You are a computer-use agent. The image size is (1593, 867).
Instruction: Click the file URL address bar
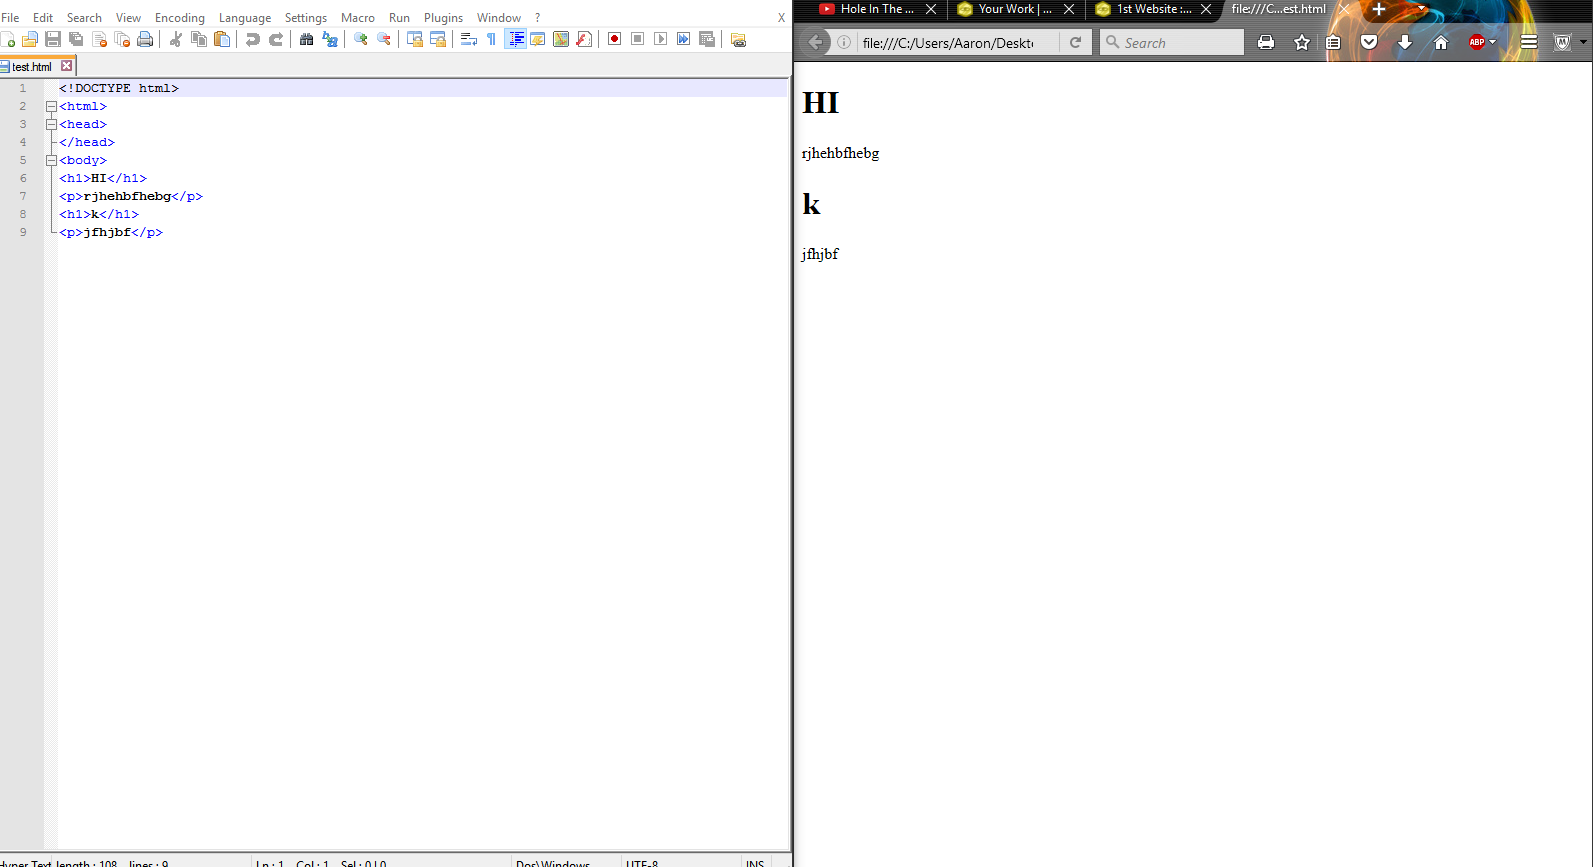[947, 43]
